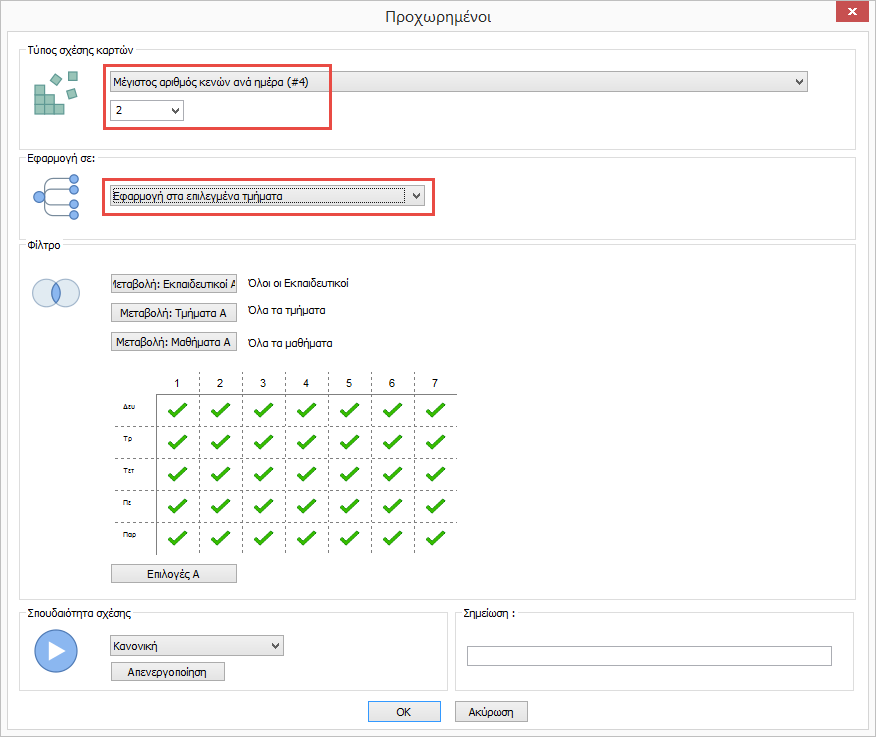Viewport: 876px width, 737px height.
Task: Click the 'Απενεργοποίηση' button
Action: click(x=168, y=672)
